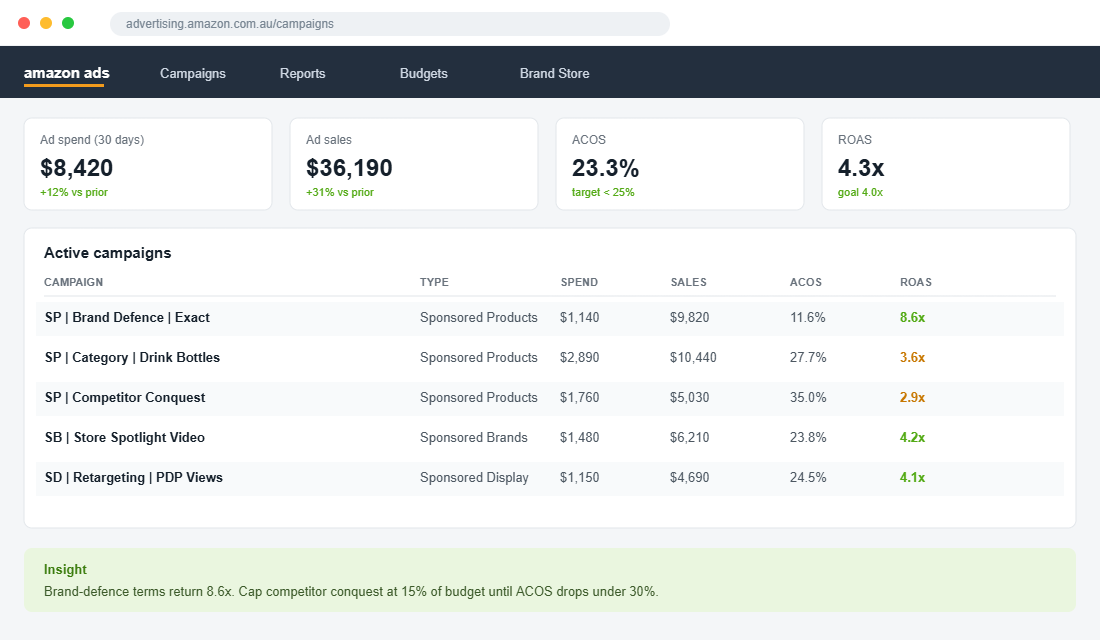Viewport: 1100px width, 640px height.
Task: Select the Ad spend (30 days) card
Action: 148,164
